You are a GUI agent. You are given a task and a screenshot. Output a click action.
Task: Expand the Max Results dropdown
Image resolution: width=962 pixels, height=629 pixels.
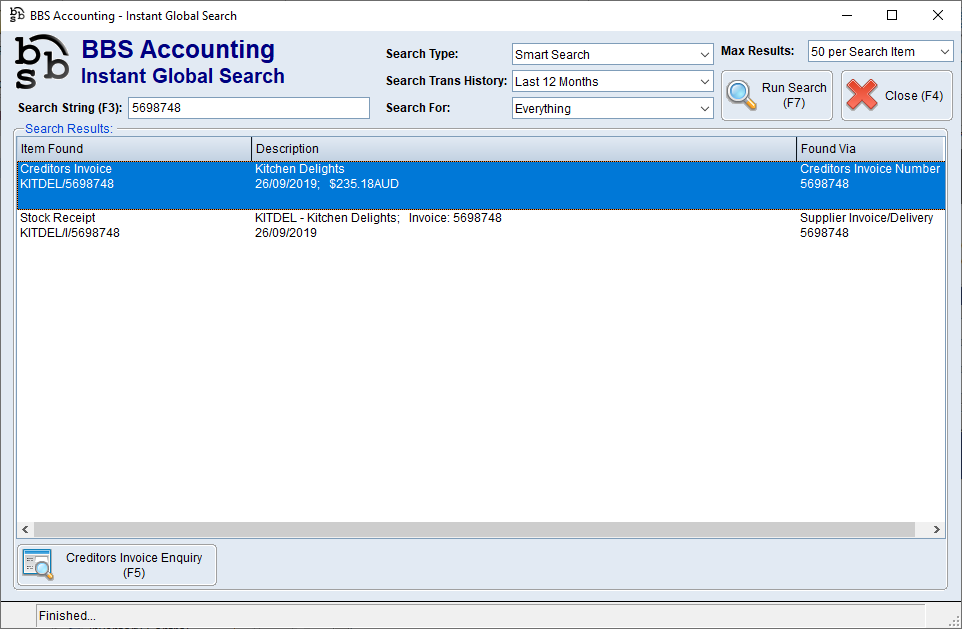[x=880, y=51]
